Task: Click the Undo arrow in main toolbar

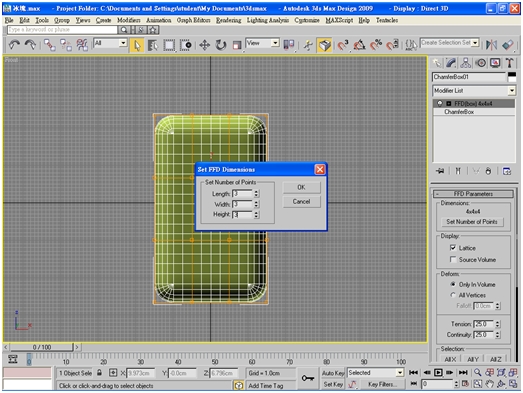Action: [x=14, y=44]
